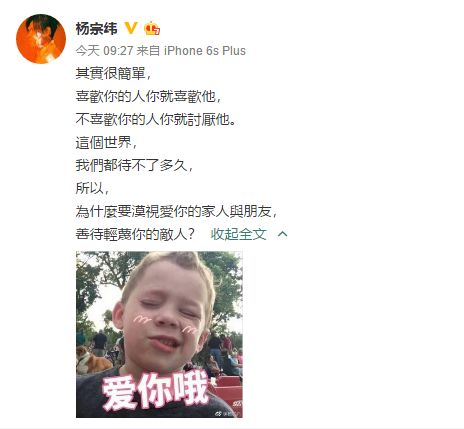Click the line 我們都待不了多久
Image resolution: width=464 pixels, height=429 pixels.
(x=134, y=165)
